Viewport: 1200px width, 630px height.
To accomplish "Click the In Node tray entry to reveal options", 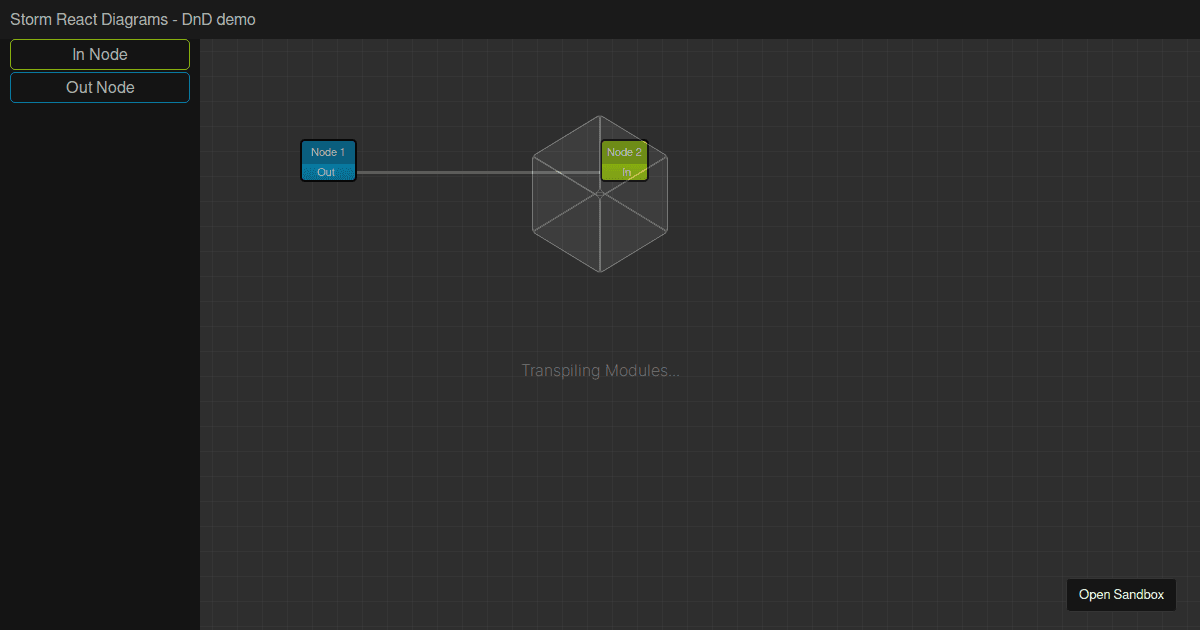I will (99, 54).
